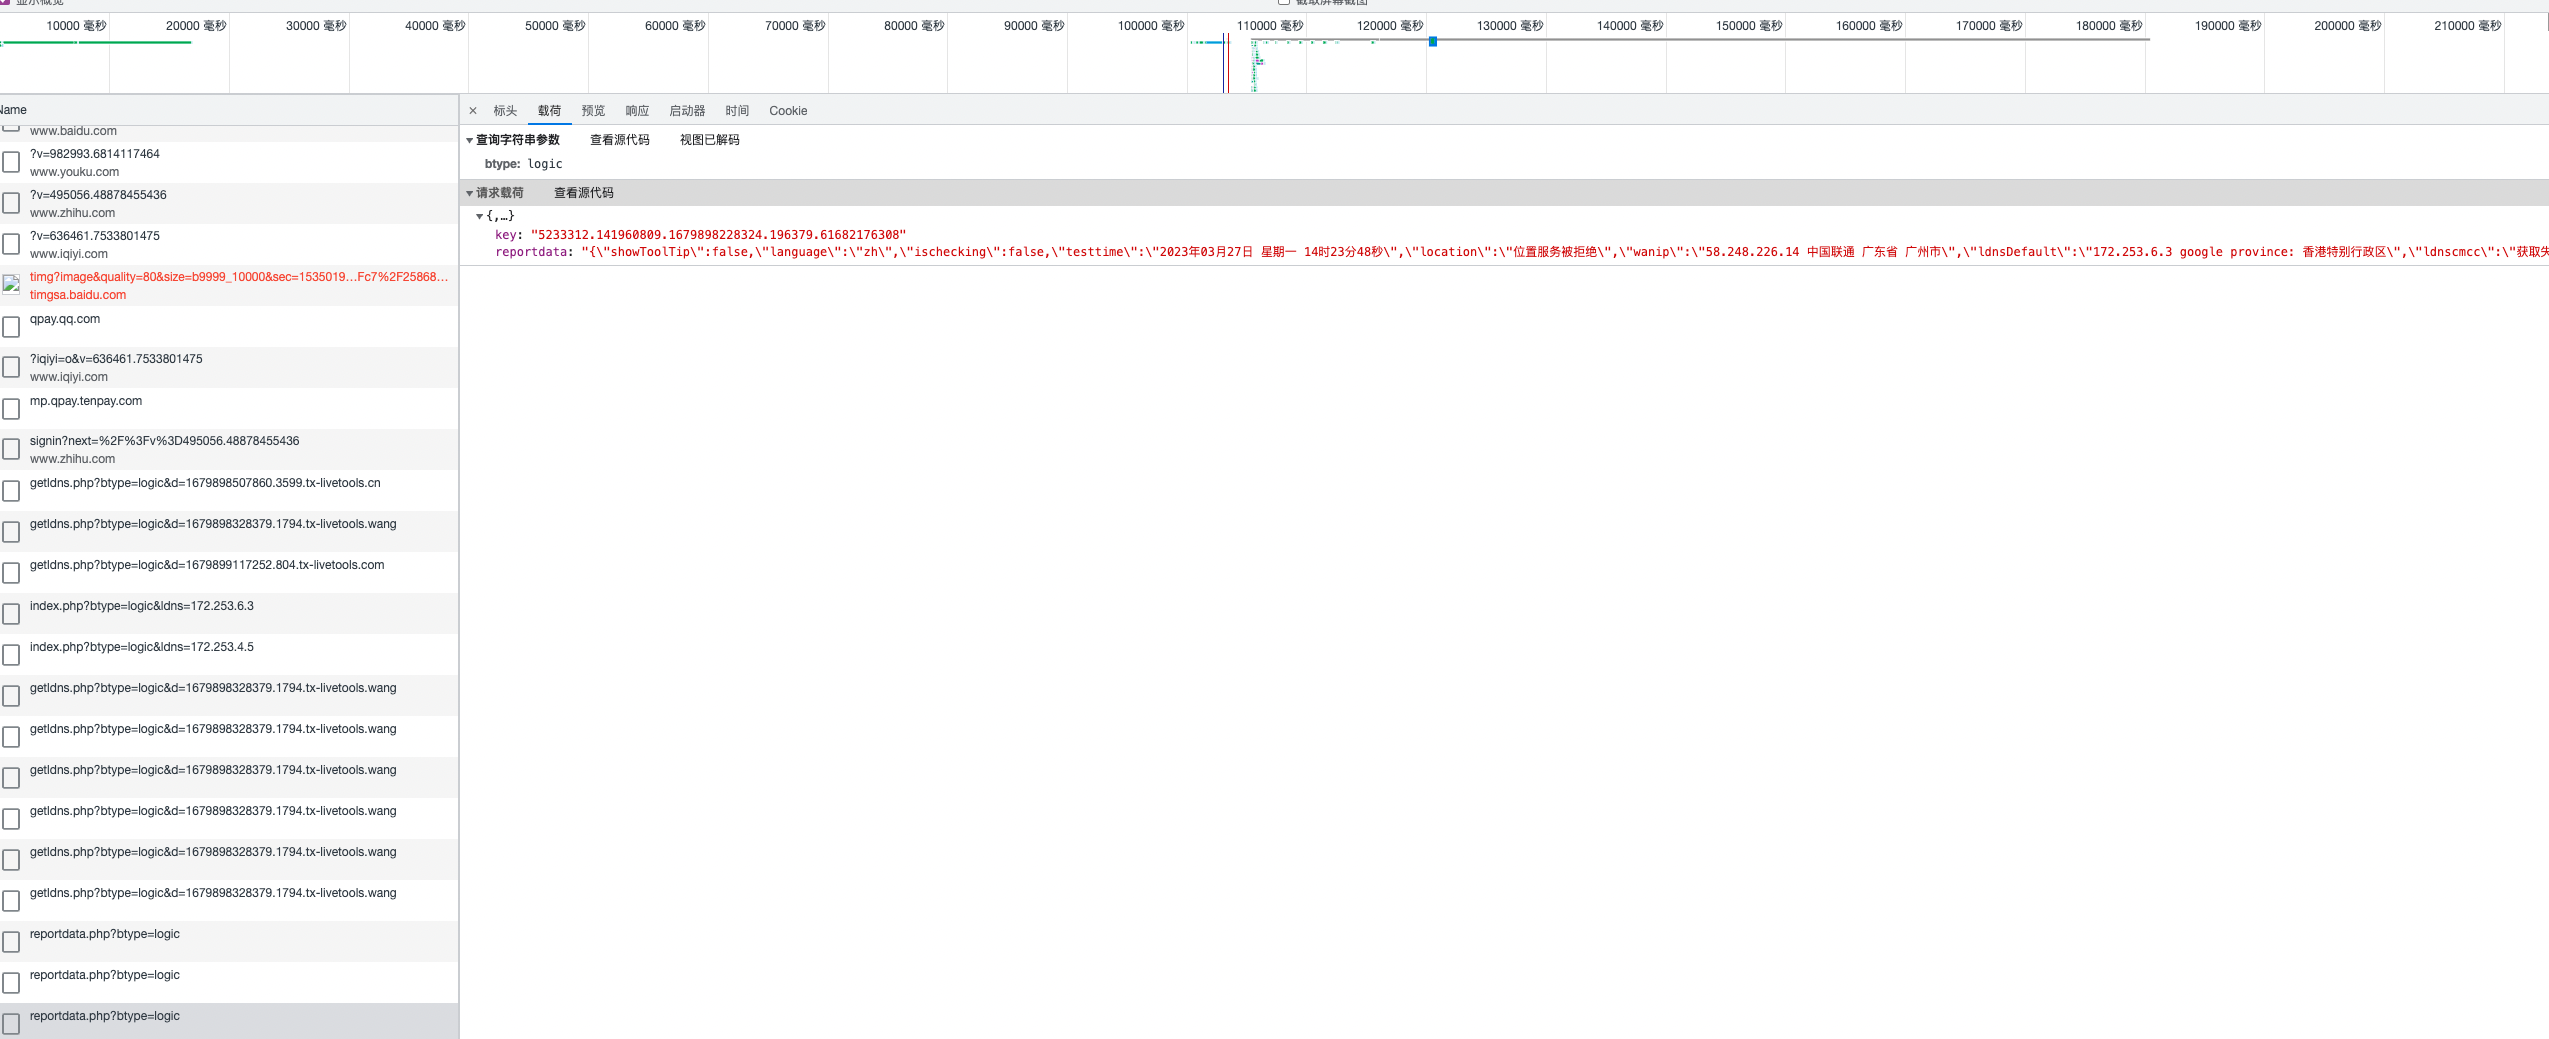The height and width of the screenshot is (1039, 2549).
Task: Click the broken image icon beside timg request
Action: tap(11, 285)
